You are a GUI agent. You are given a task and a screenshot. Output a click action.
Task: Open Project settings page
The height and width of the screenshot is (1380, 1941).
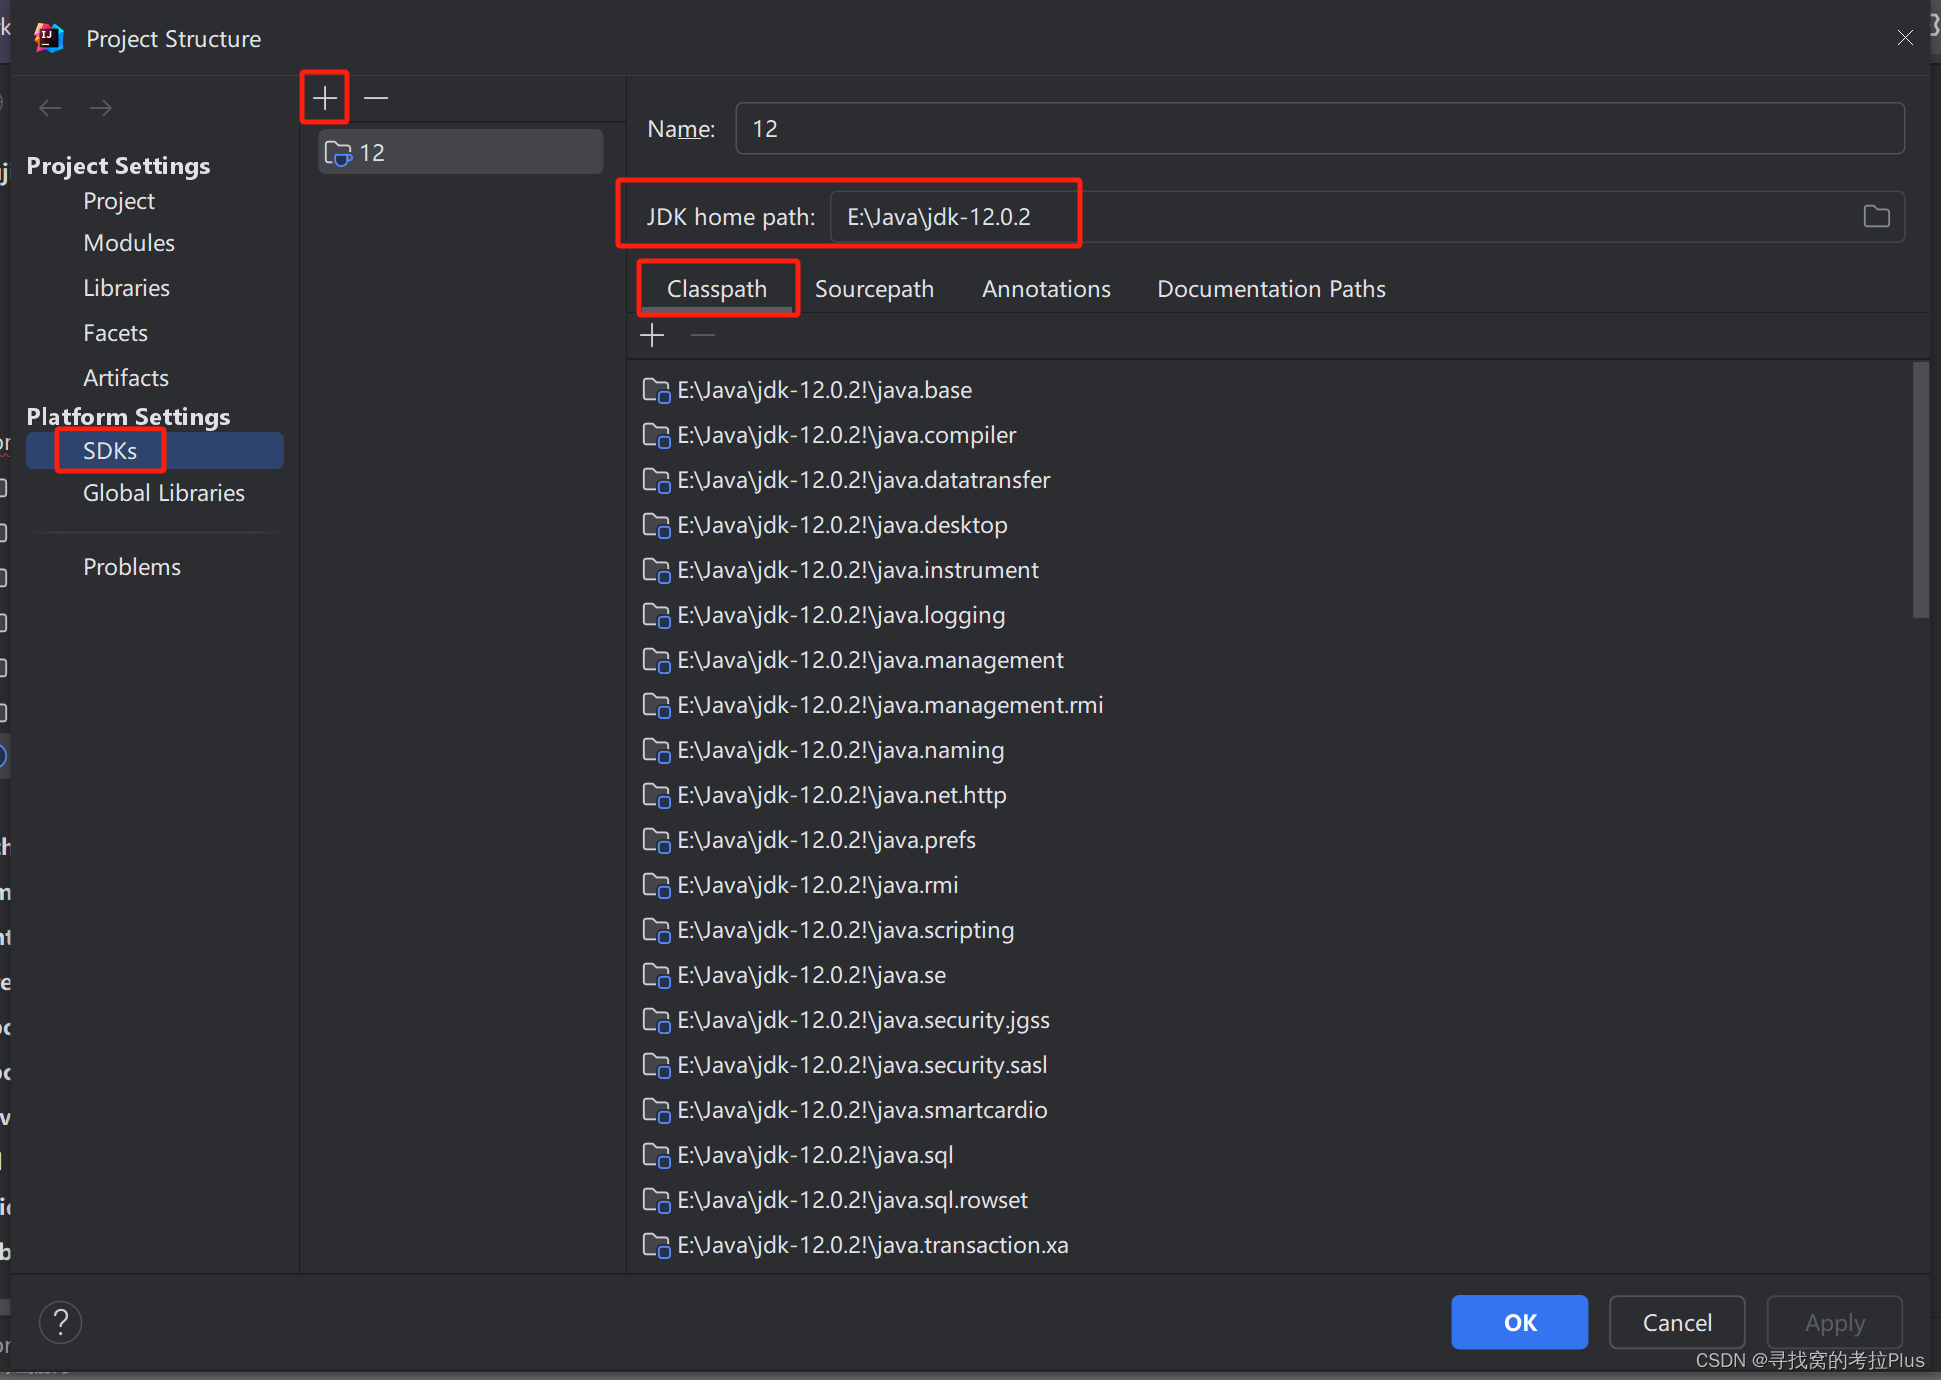click(x=119, y=201)
